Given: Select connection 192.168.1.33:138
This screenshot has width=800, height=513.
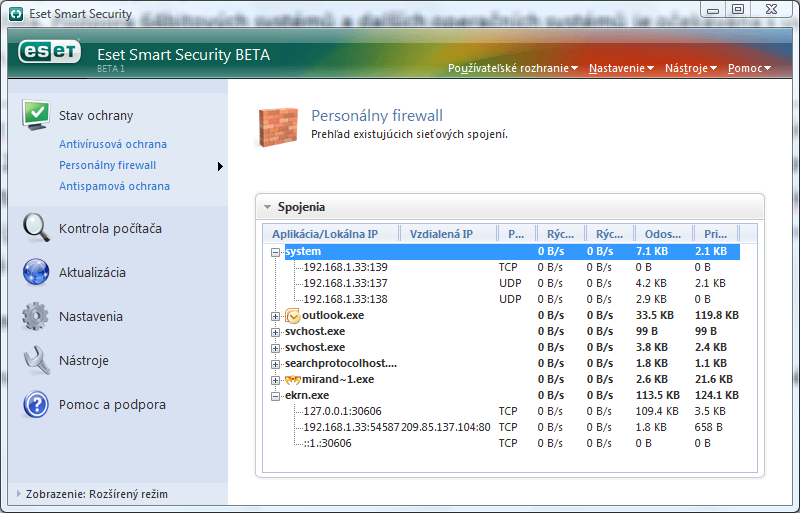Looking at the screenshot, I should click(x=345, y=299).
